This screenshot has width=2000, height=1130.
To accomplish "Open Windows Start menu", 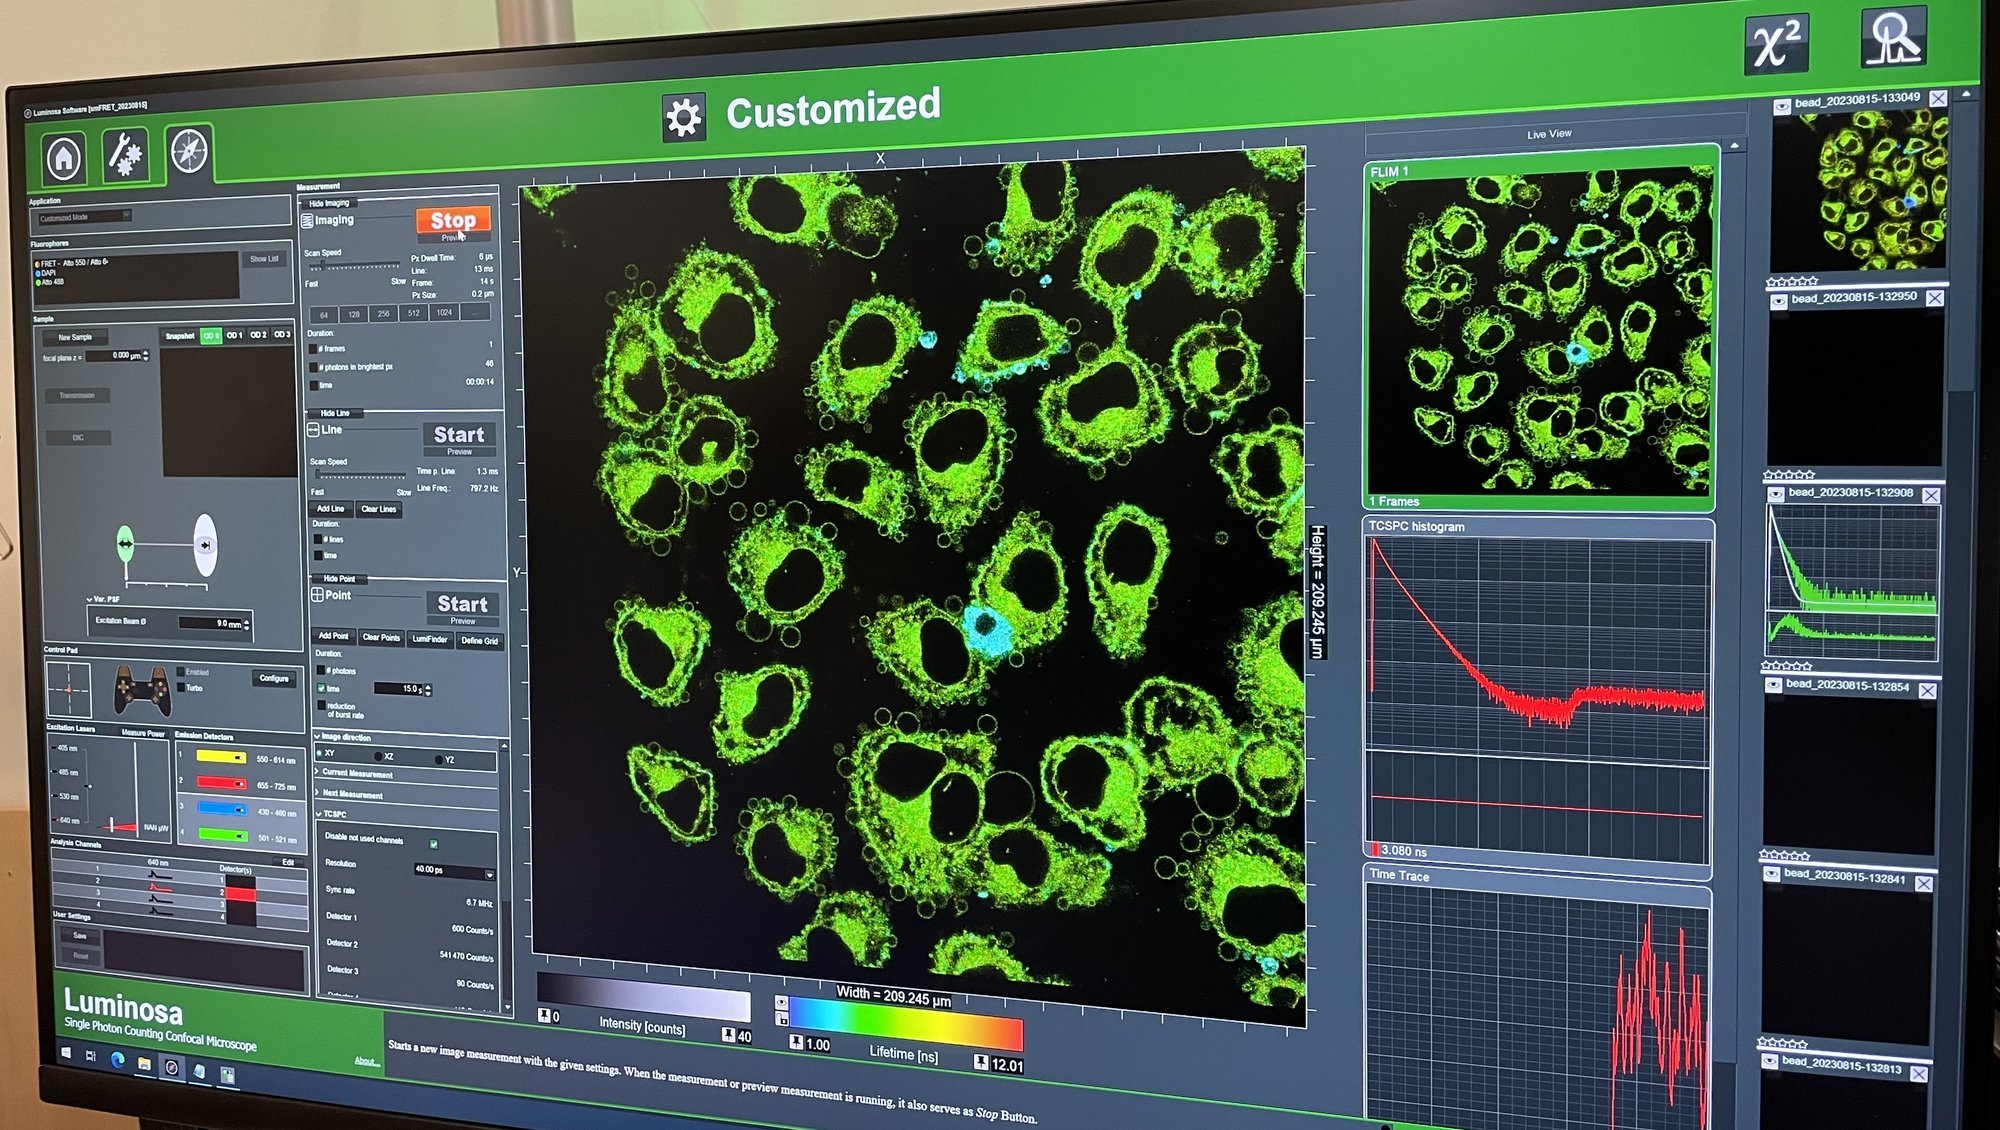I will (67, 1053).
